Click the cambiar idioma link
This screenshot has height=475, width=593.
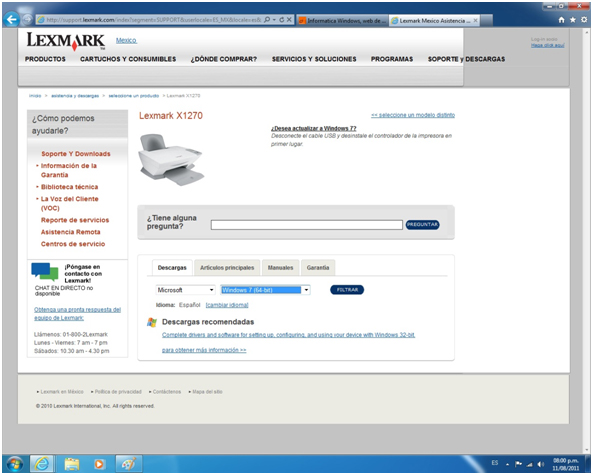coord(227,305)
